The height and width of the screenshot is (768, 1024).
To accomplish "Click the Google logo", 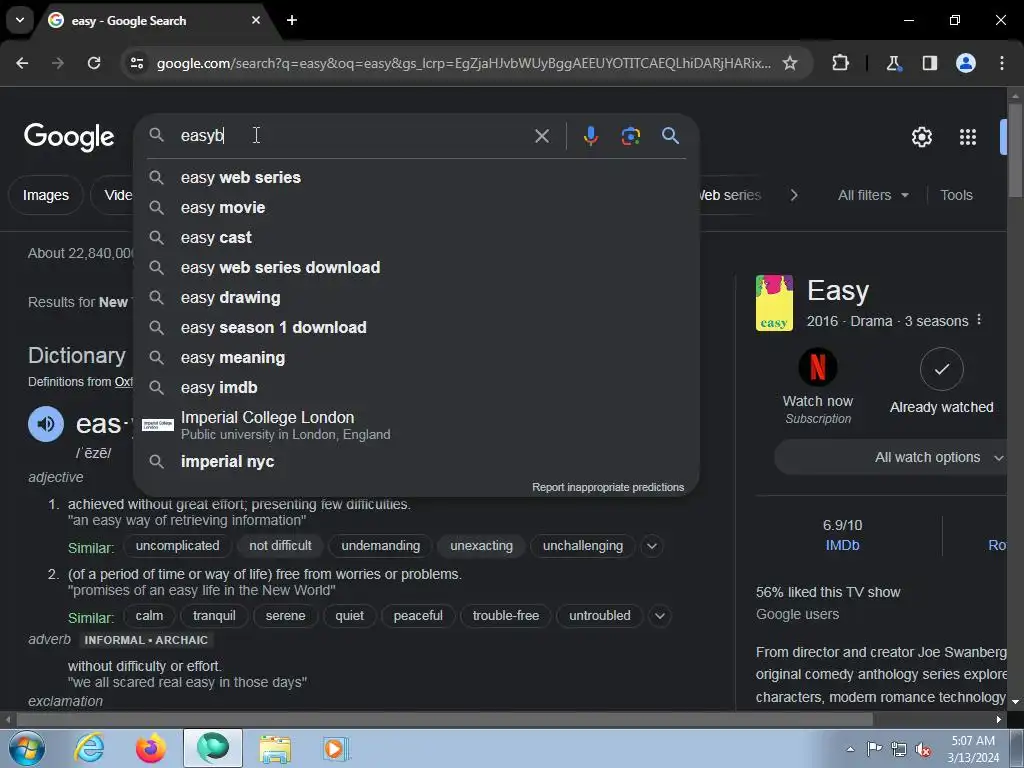I will click(x=69, y=136).
